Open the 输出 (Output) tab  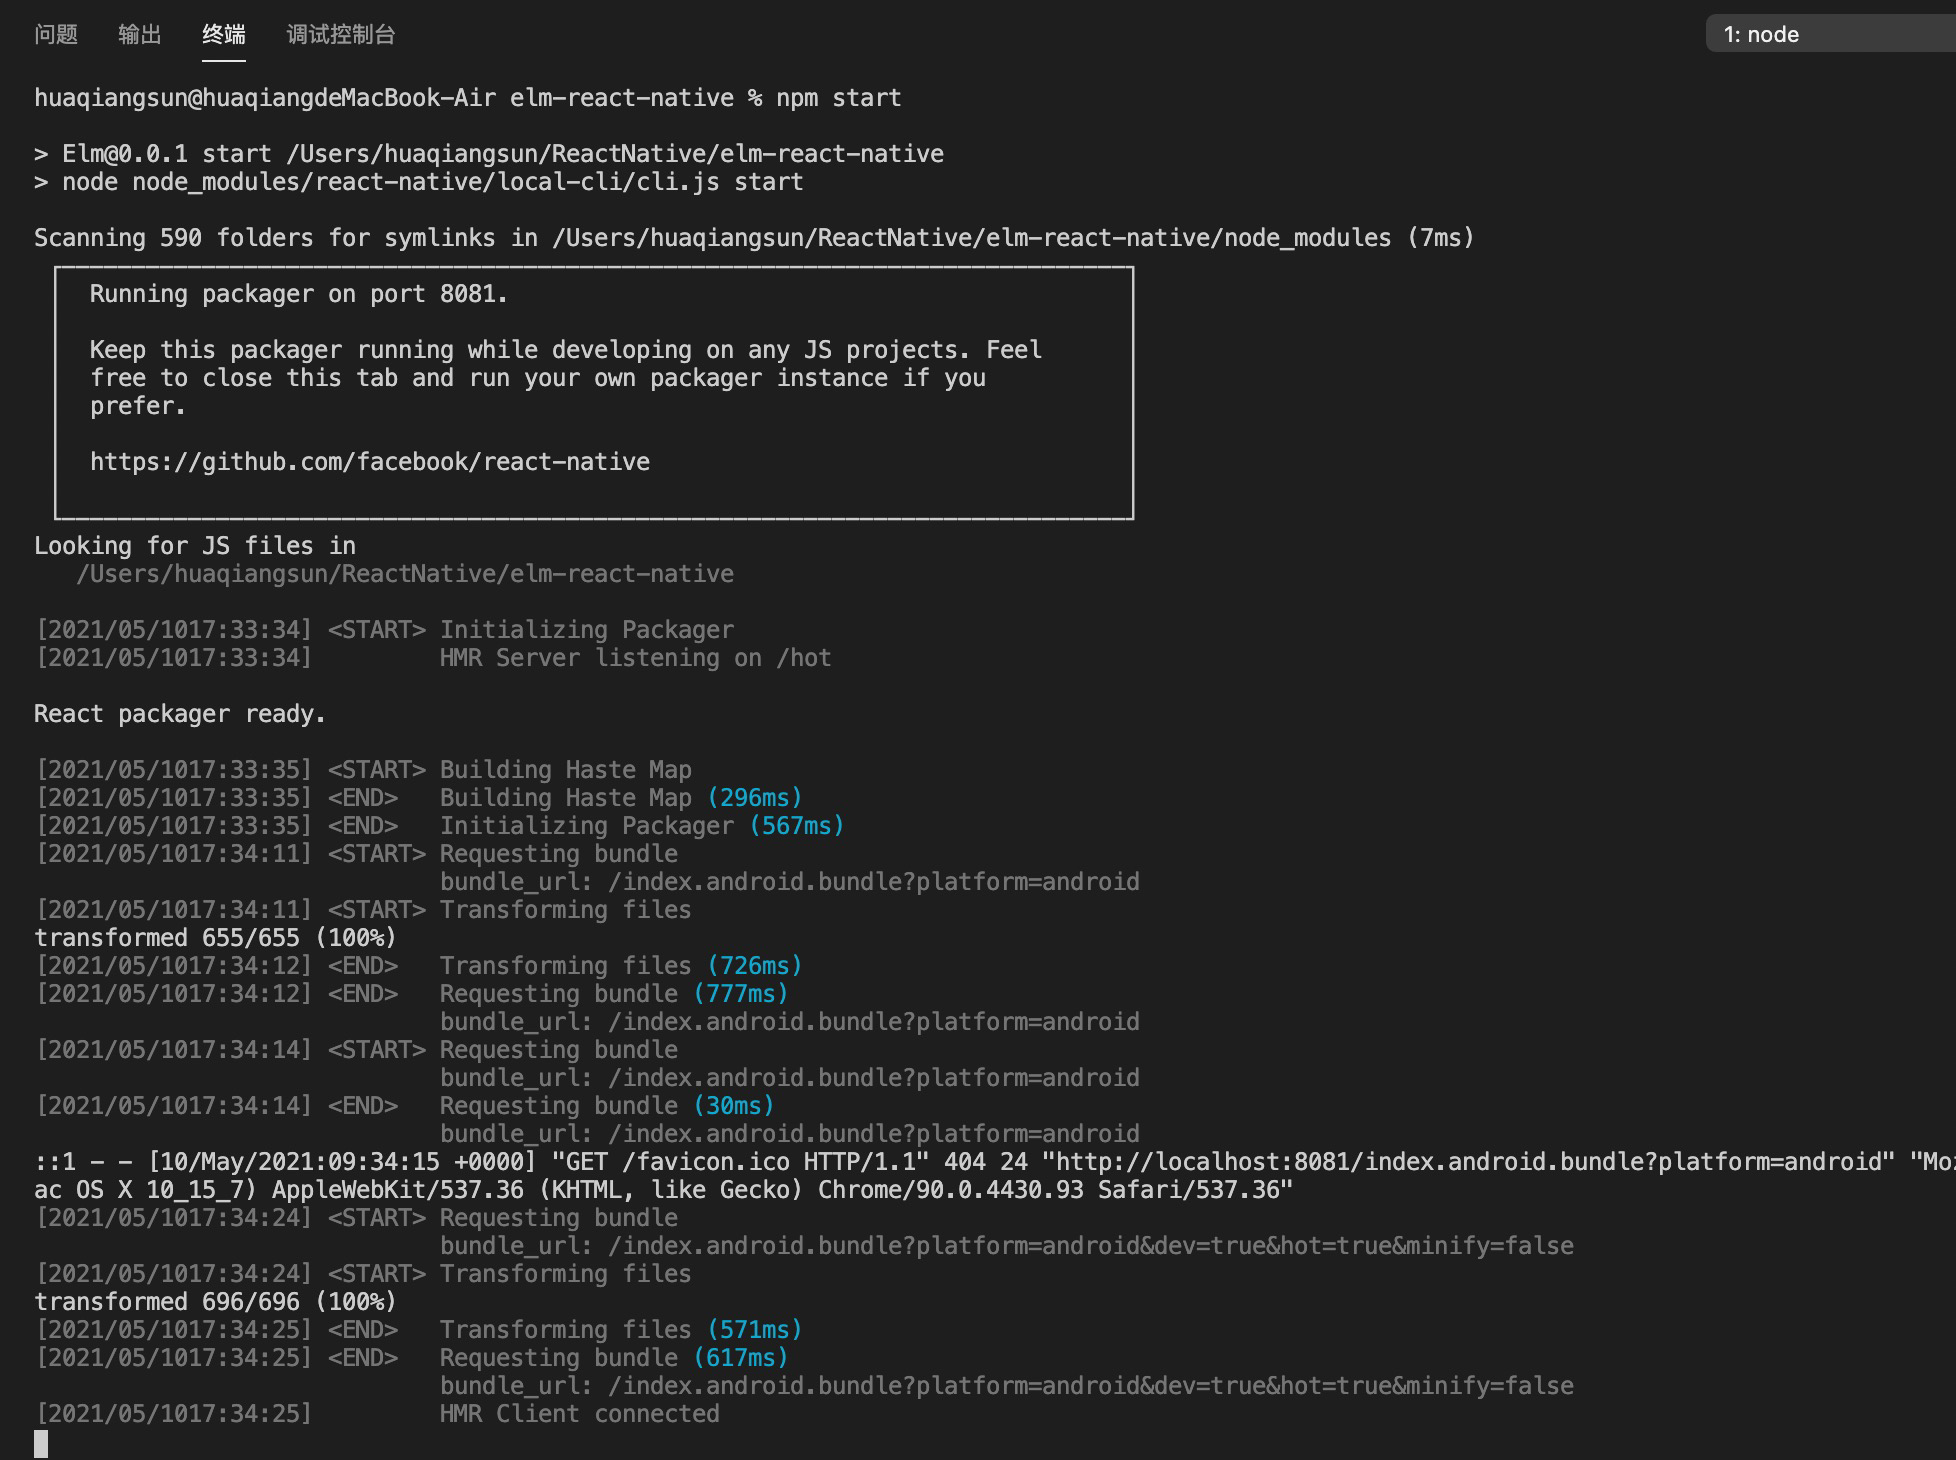(x=140, y=35)
